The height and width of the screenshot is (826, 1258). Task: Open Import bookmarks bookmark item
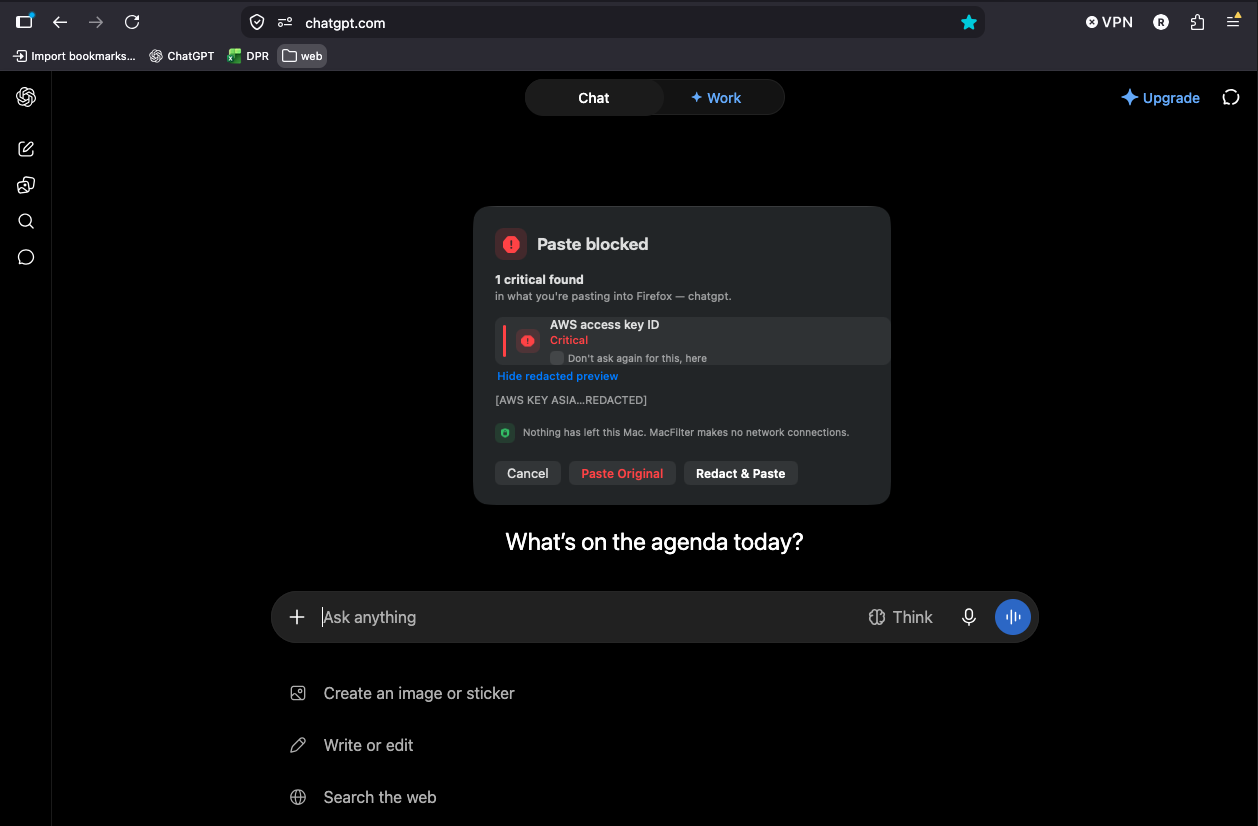click(x=74, y=56)
